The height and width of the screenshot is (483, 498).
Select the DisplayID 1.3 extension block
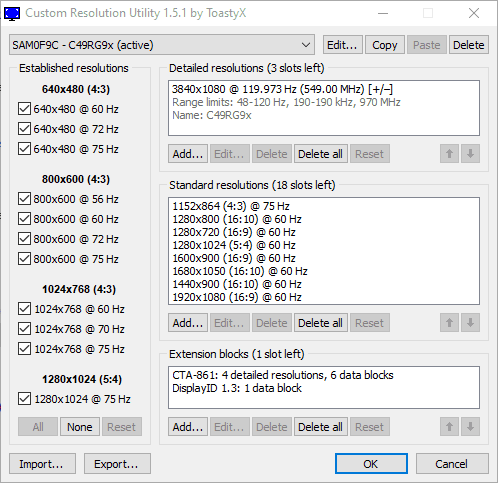(324, 388)
